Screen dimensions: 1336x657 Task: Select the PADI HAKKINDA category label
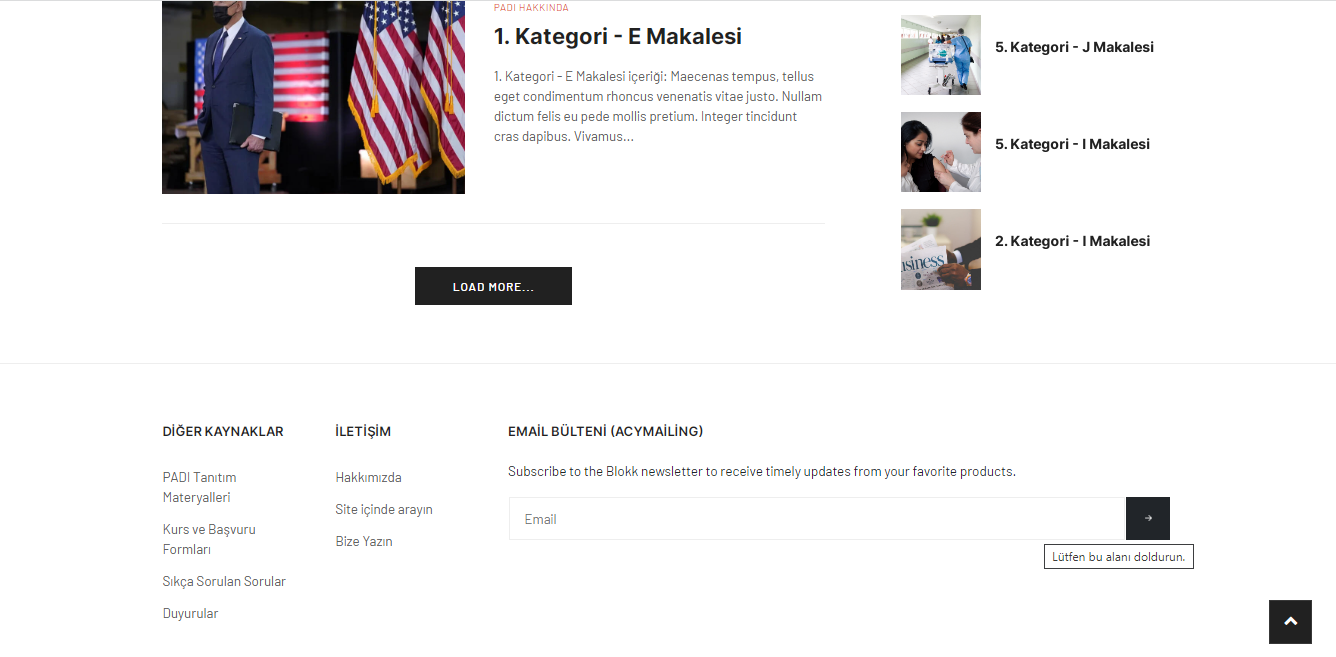click(531, 7)
